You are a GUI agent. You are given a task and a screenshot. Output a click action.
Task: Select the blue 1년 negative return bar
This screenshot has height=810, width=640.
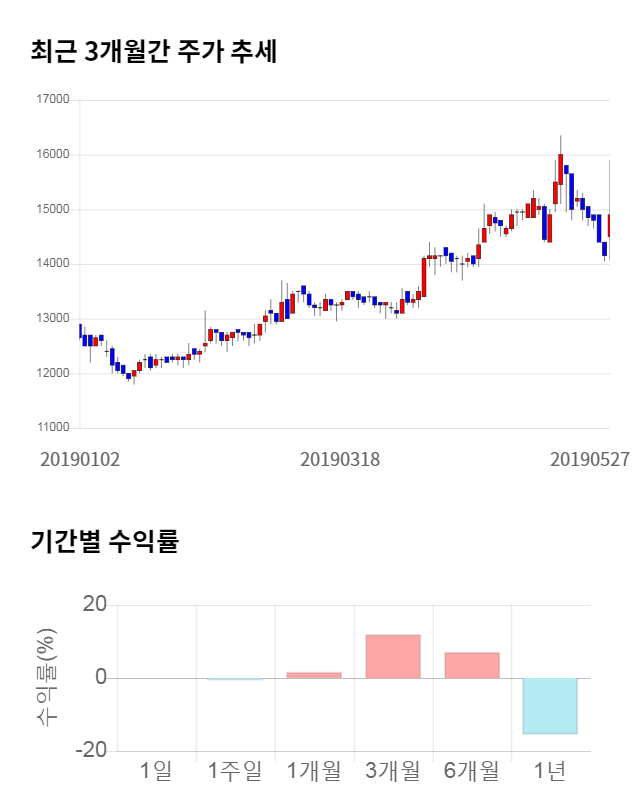point(550,706)
